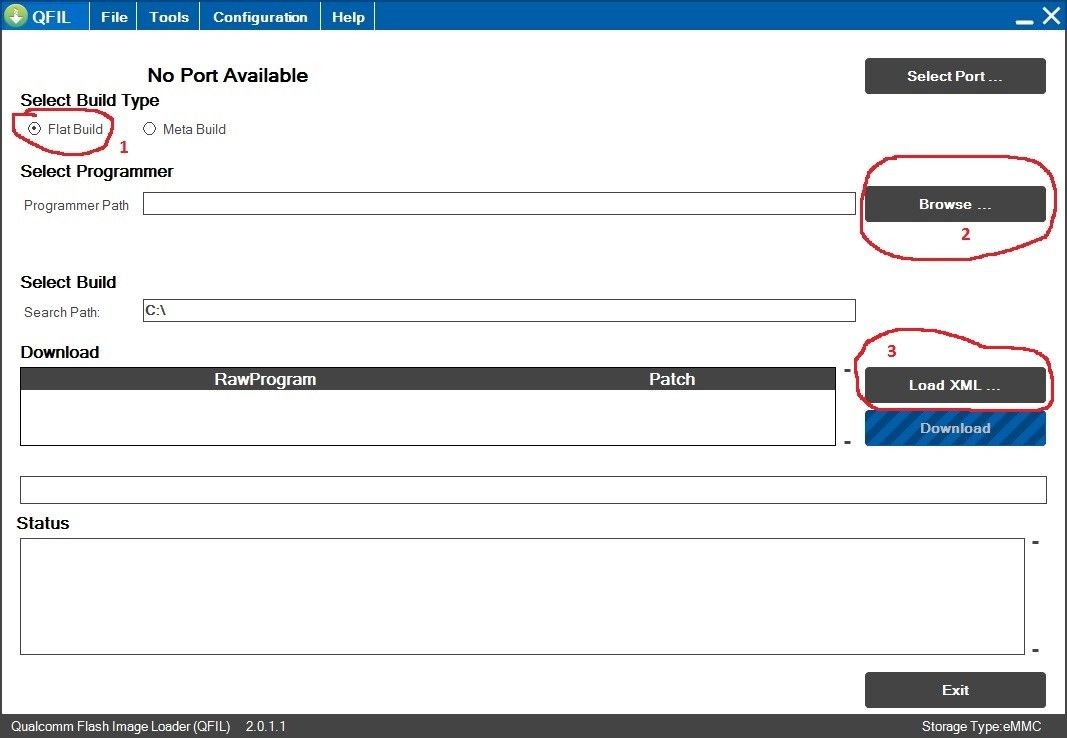The width and height of the screenshot is (1067, 738).
Task: Click the 'Status' heading label
Action: coord(43,523)
